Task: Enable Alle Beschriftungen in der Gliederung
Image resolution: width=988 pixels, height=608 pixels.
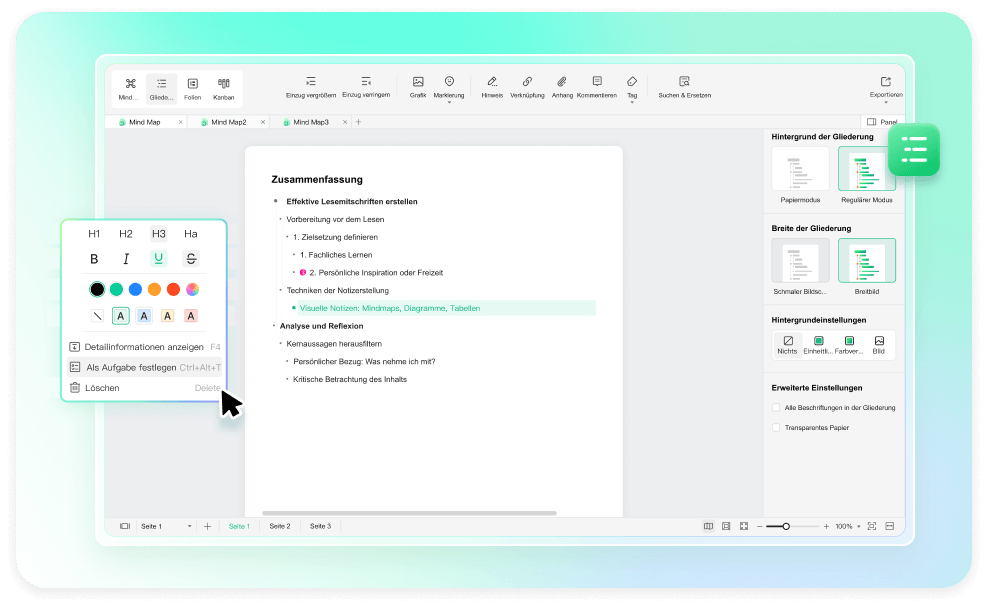Action: click(x=776, y=408)
